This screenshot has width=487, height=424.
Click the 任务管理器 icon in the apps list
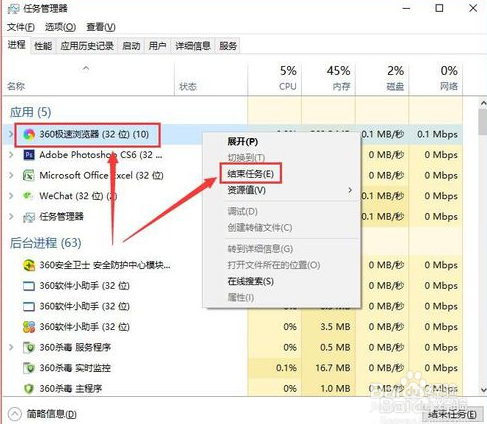(29, 217)
